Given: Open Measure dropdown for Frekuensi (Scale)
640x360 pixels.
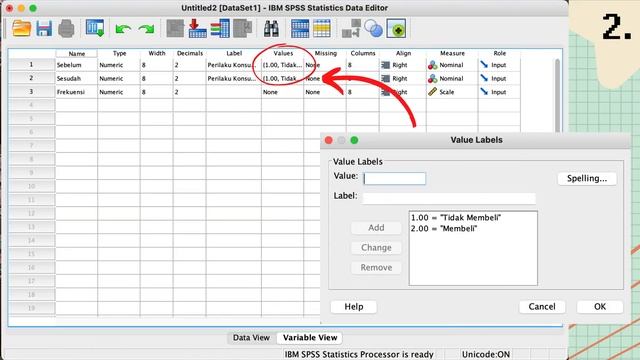Looking at the screenshot, I should click(x=452, y=92).
